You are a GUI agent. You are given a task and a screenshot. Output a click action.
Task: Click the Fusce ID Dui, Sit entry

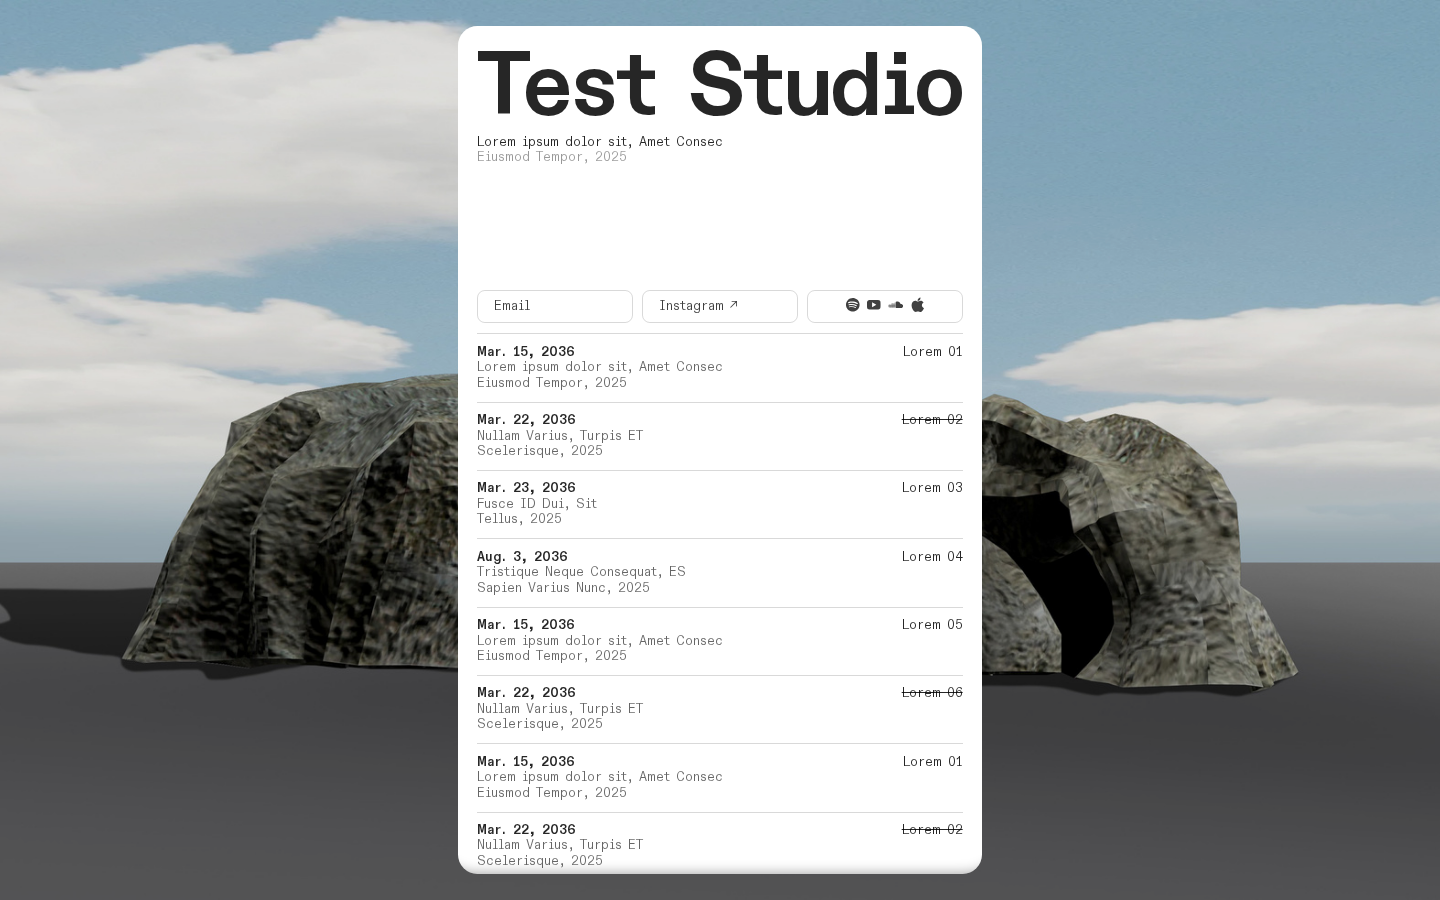537,504
